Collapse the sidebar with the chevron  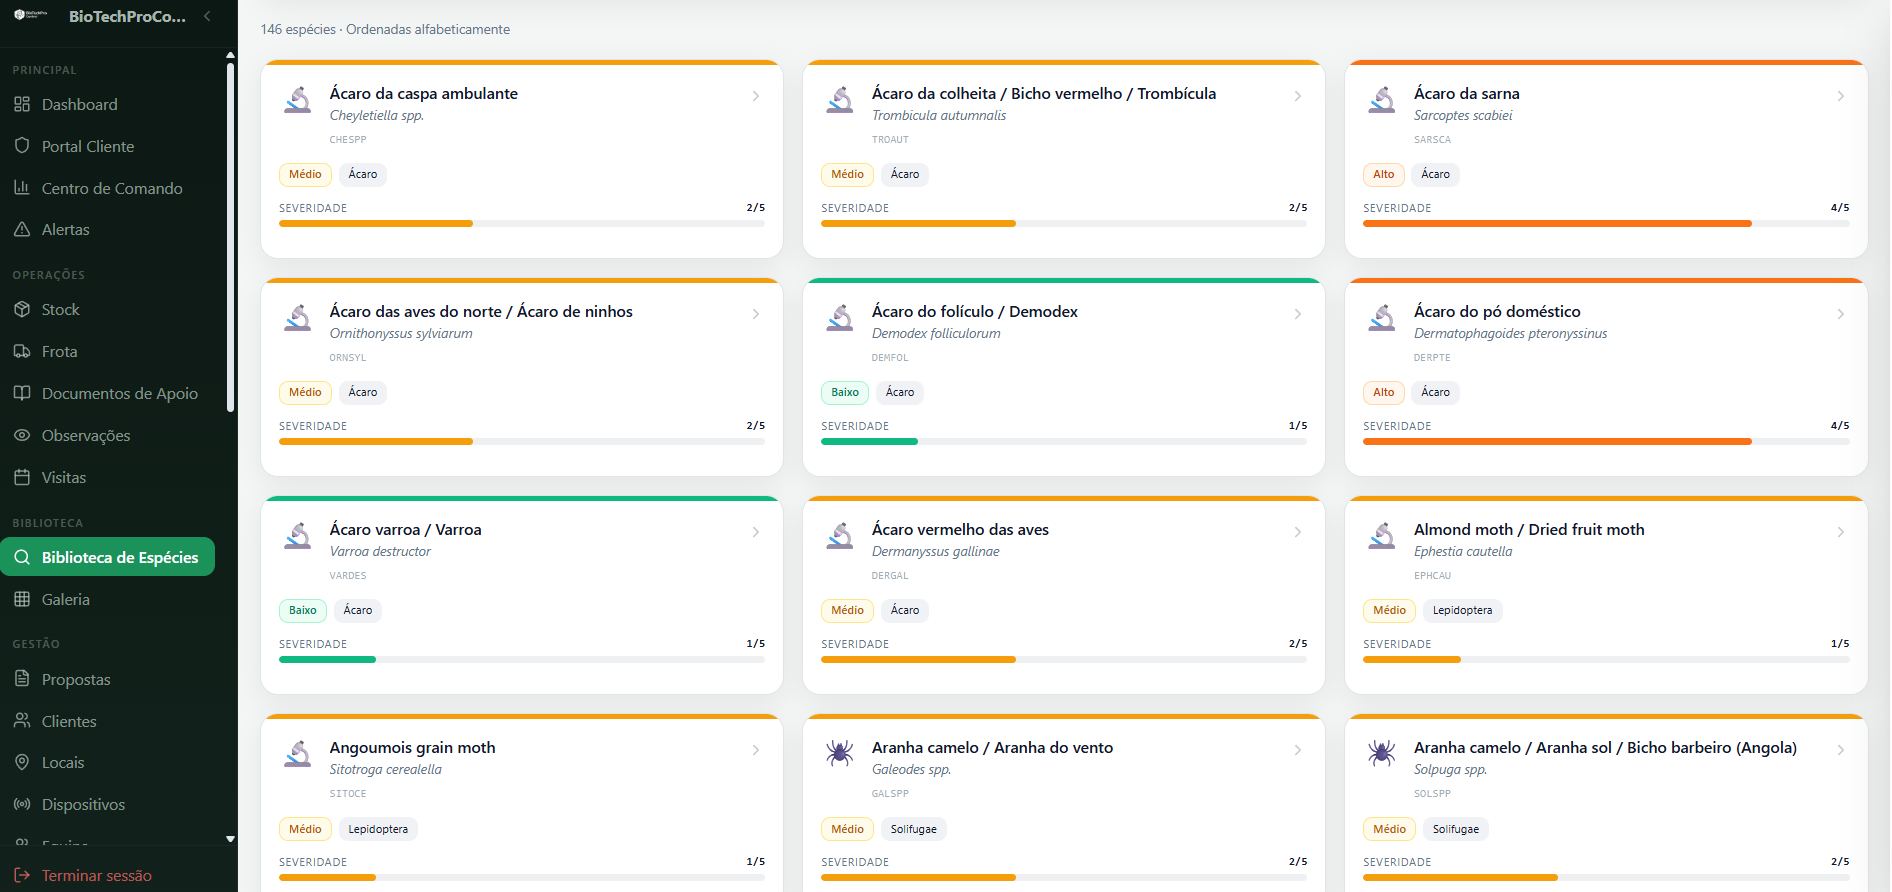click(x=207, y=16)
